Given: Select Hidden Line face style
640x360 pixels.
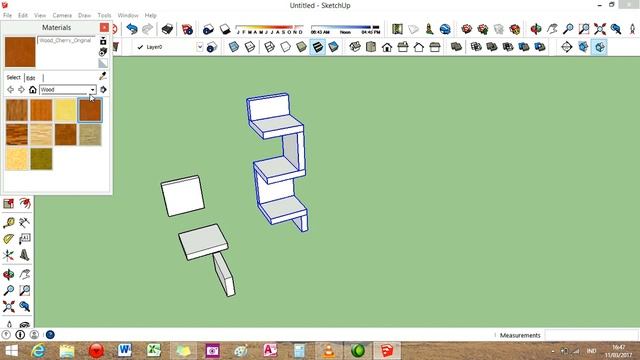Looking at the screenshot, I should pyautogui.click(x=285, y=47).
